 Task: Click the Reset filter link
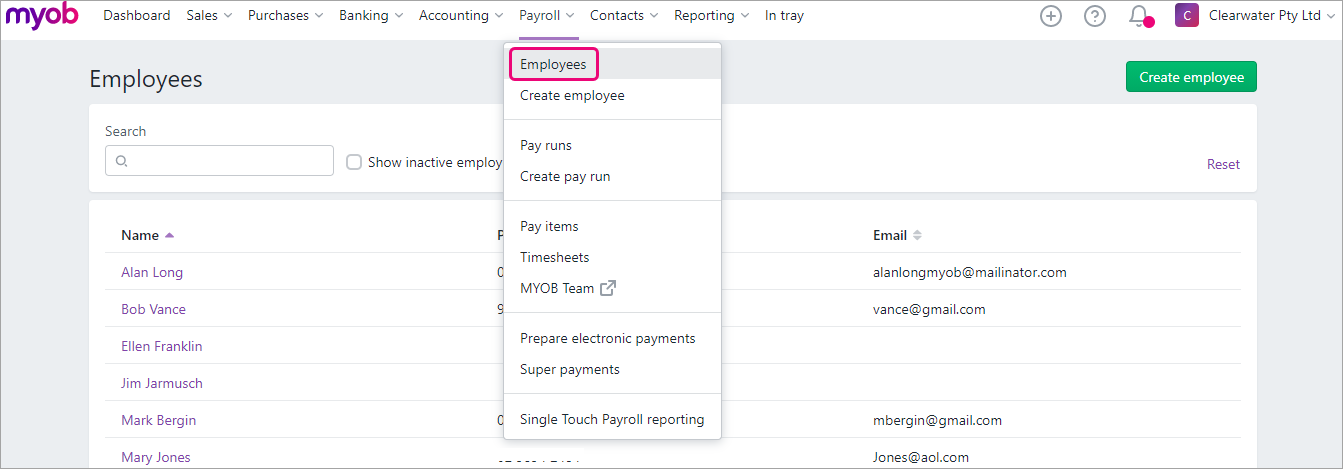[x=1222, y=164]
